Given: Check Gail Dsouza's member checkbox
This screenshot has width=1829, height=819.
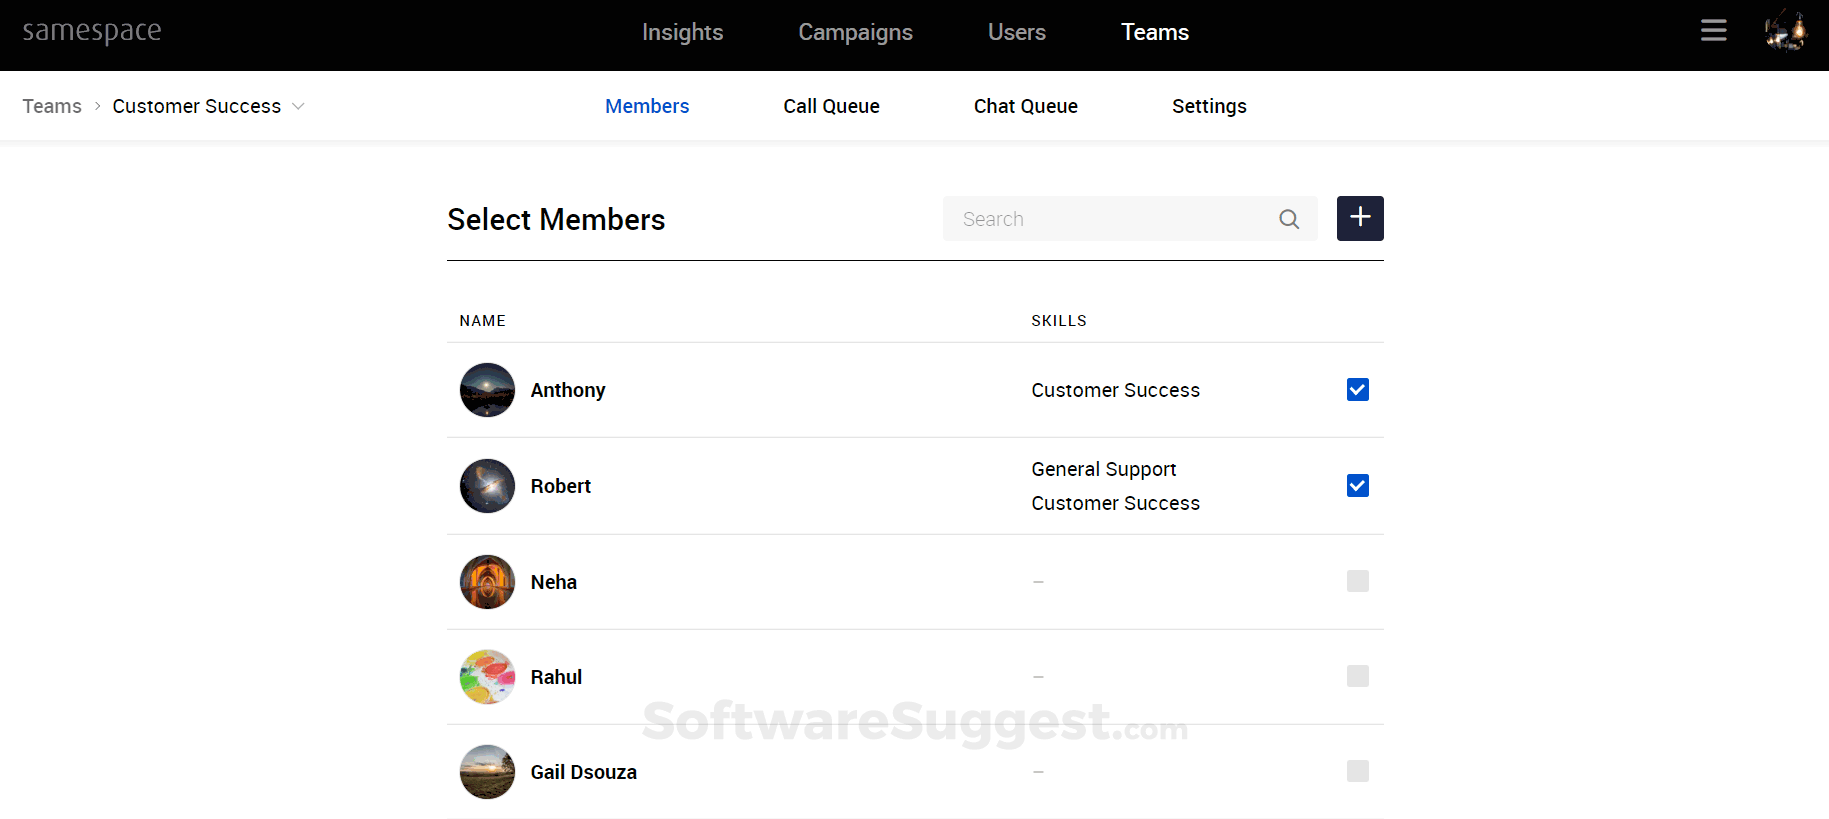Looking at the screenshot, I should pyautogui.click(x=1357, y=771).
